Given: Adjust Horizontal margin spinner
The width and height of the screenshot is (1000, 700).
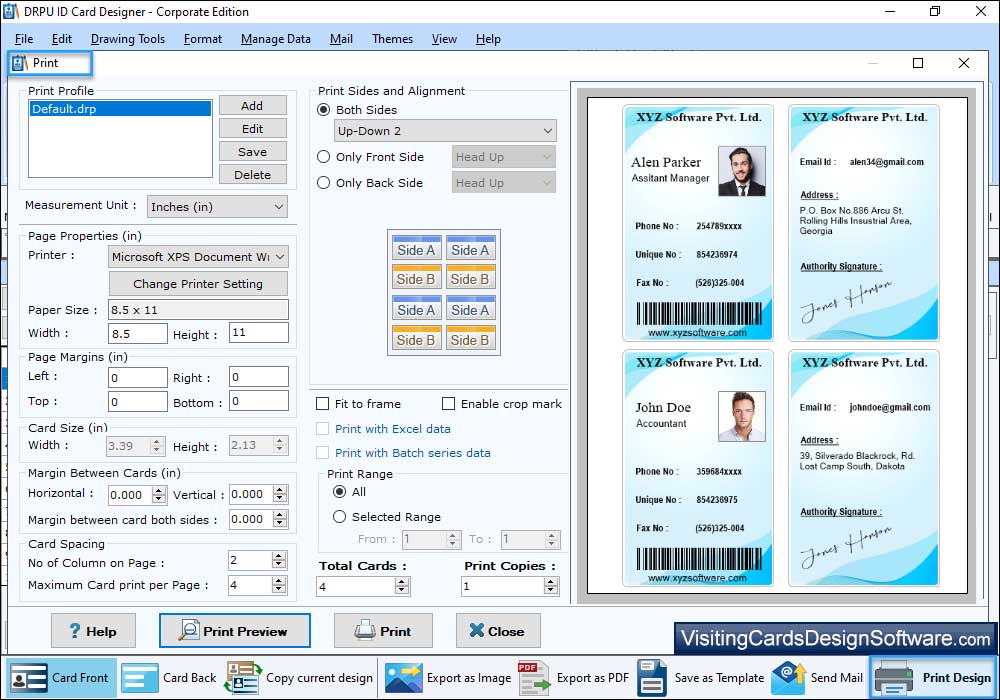Looking at the screenshot, I should coord(159,495).
